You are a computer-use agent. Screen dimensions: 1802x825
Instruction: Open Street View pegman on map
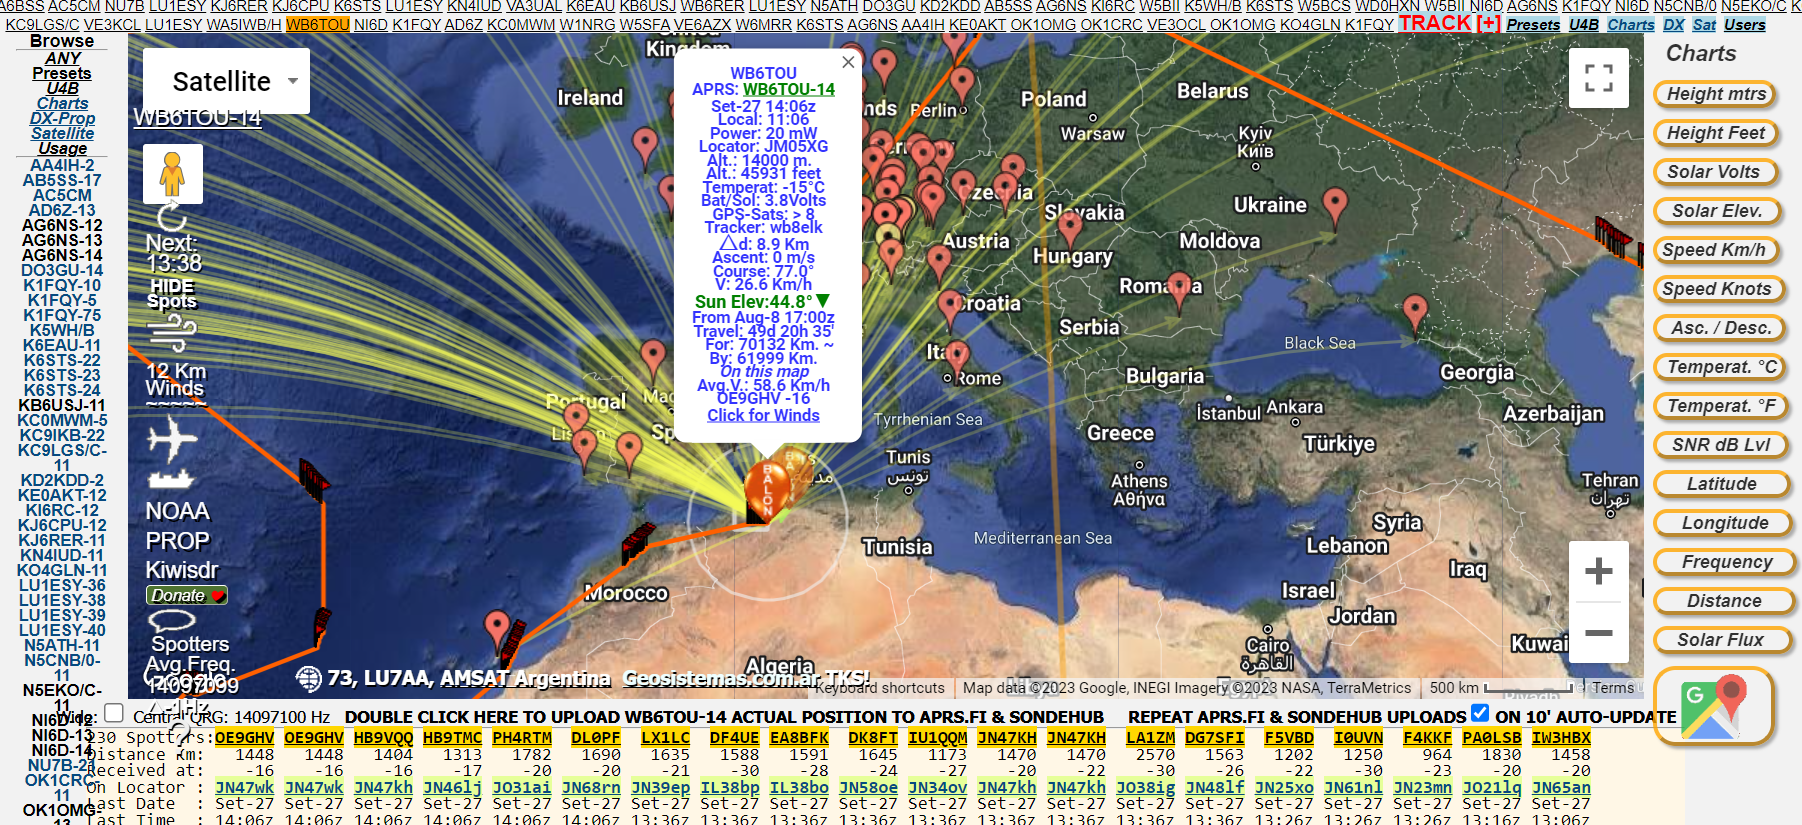(172, 174)
